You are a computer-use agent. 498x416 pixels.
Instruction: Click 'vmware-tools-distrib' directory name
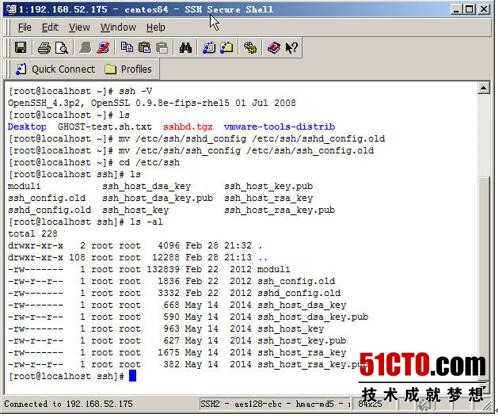click(280, 127)
